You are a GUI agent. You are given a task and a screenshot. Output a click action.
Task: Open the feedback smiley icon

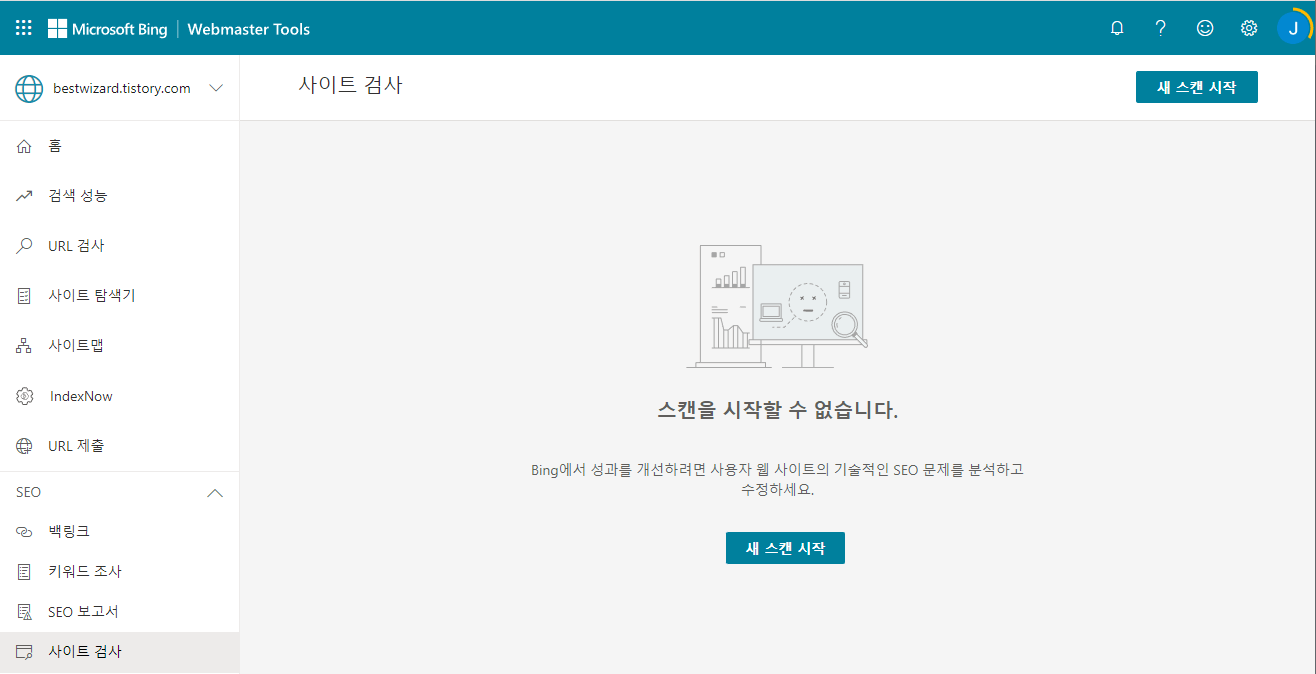click(1204, 27)
